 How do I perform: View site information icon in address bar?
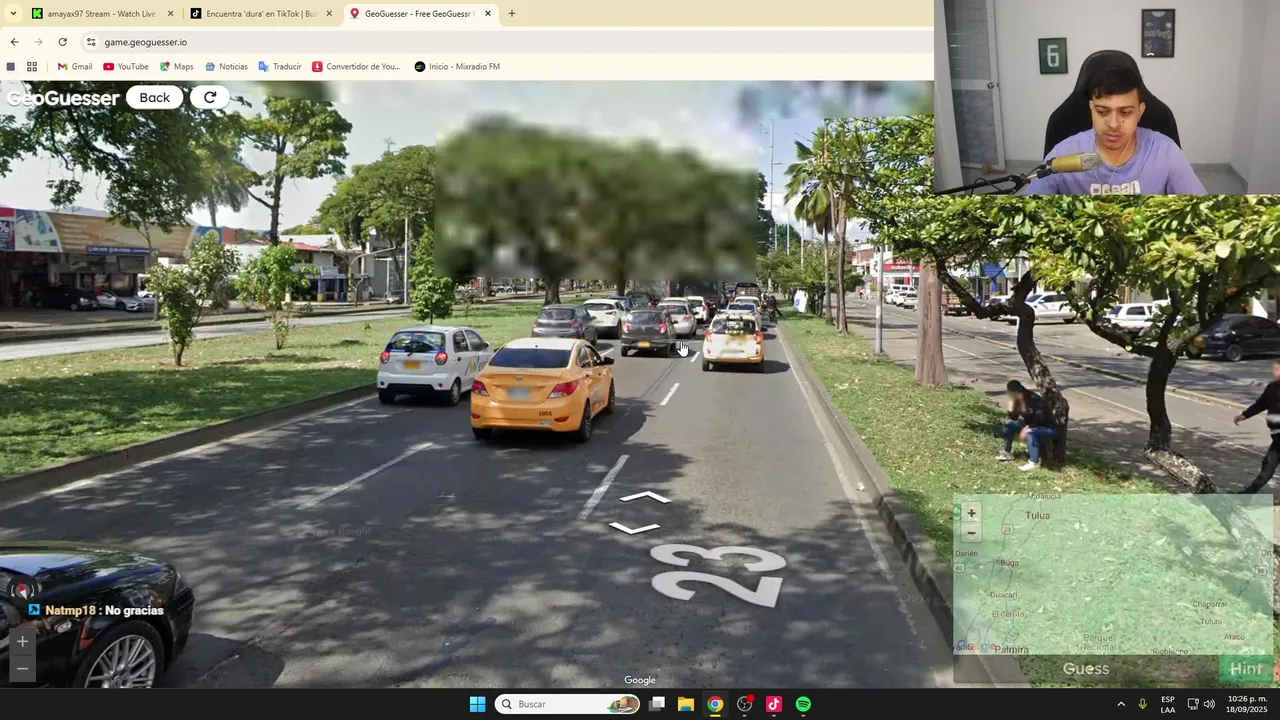pyautogui.click(x=91, y=42)
